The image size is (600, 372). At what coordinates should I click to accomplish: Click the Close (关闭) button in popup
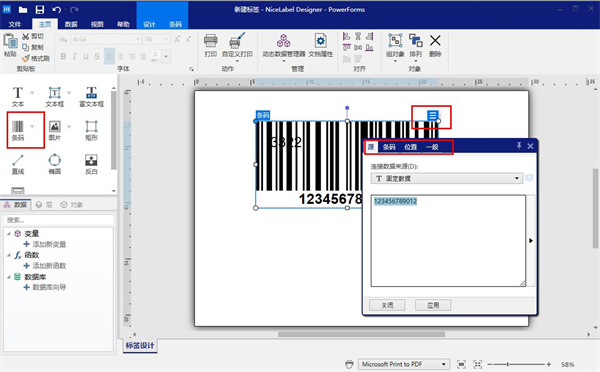click(387, 305)
